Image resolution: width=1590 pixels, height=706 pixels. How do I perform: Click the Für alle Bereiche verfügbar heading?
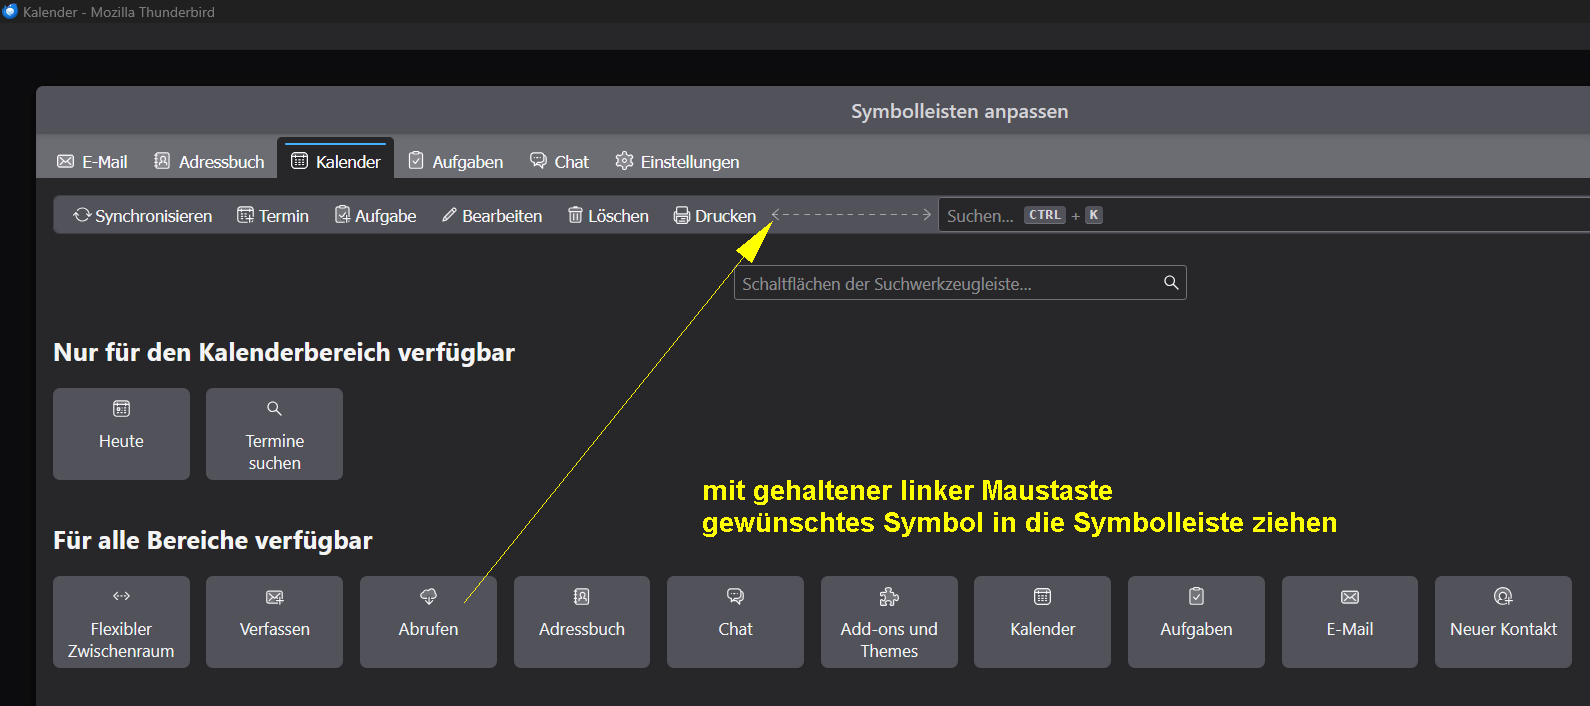point(213,540)
